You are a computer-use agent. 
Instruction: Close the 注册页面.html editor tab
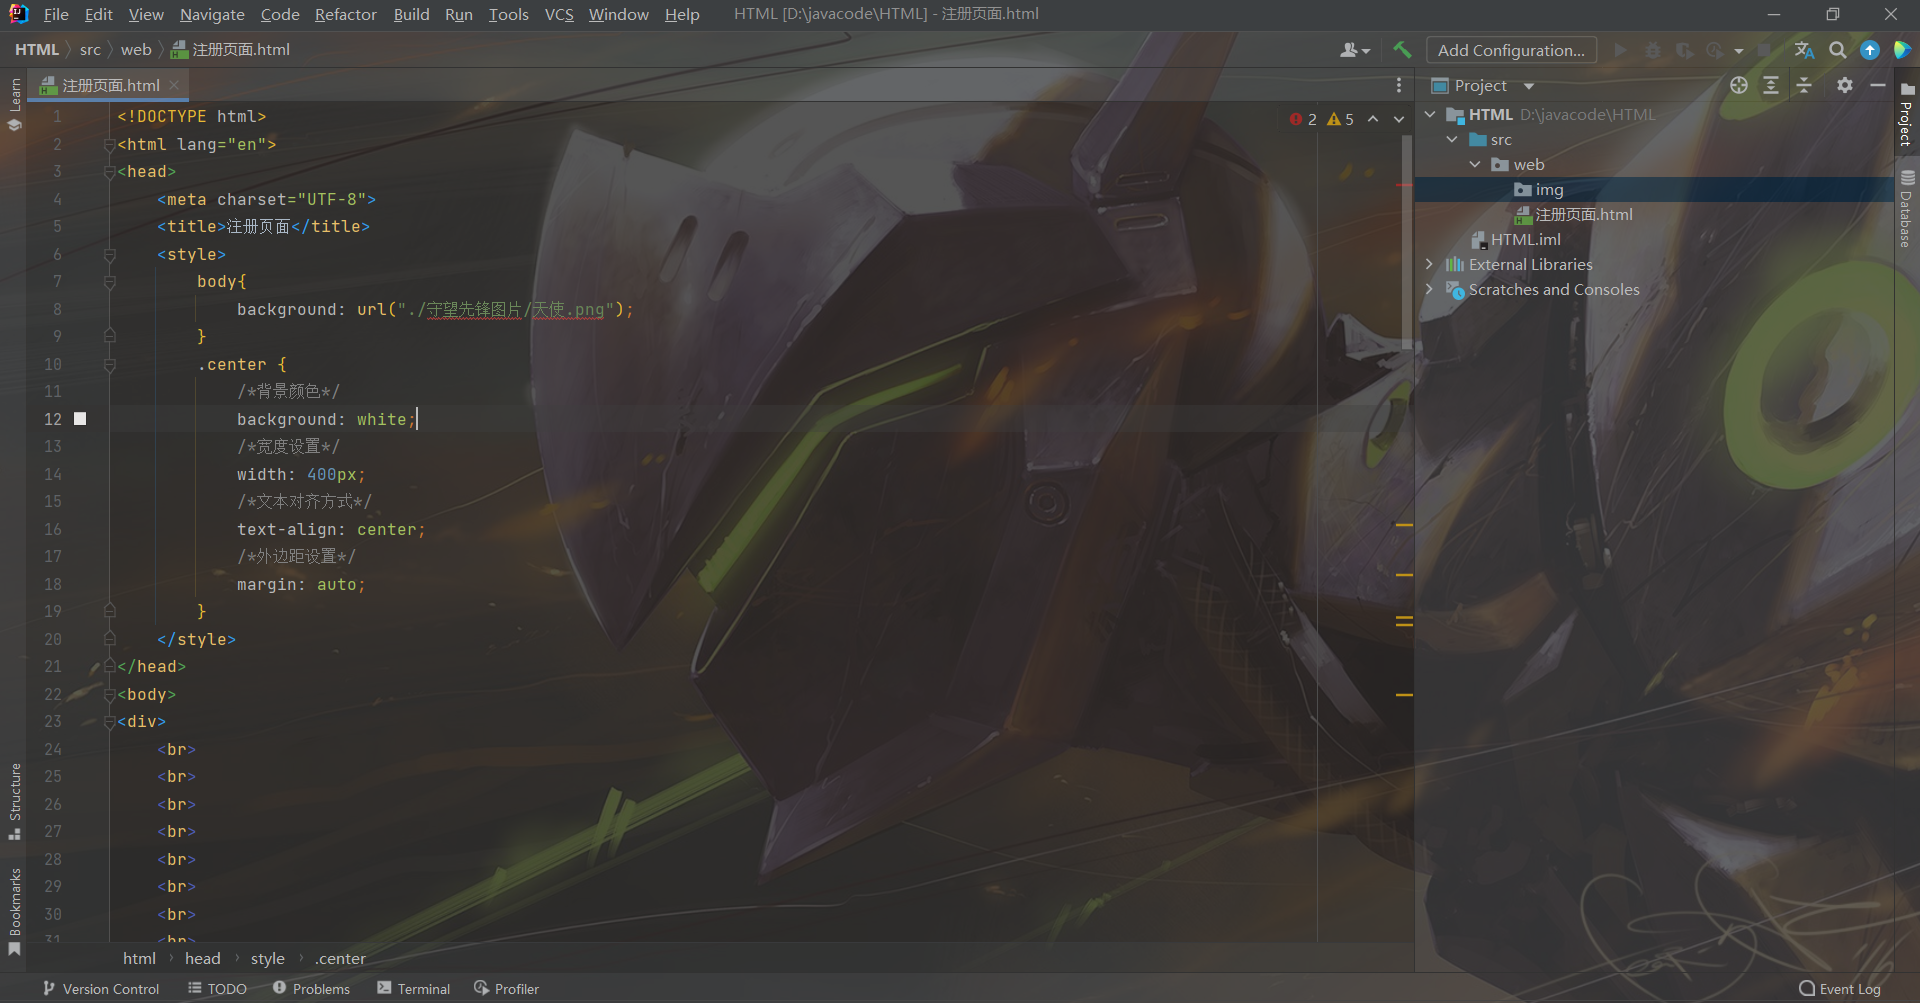[174, 85]
